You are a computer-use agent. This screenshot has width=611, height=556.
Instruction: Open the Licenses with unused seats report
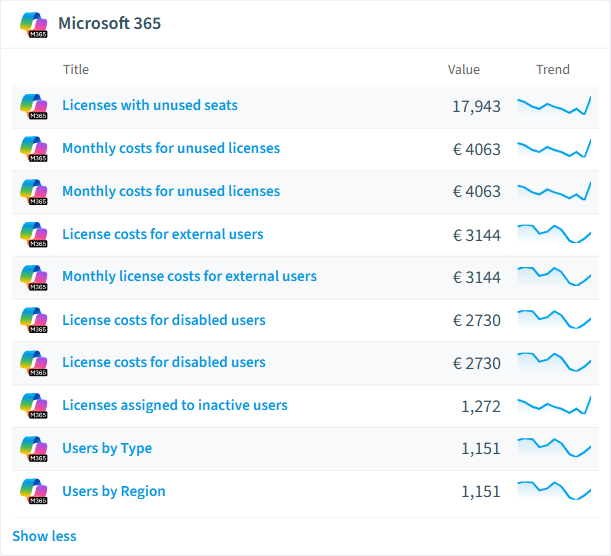point(150,105)
